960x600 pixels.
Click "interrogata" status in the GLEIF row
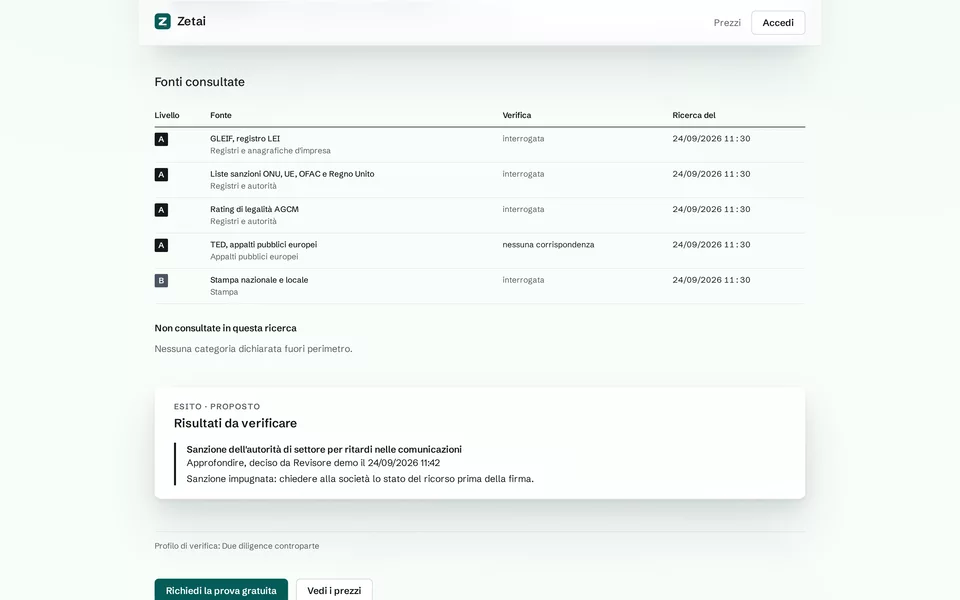click(523, 138)
